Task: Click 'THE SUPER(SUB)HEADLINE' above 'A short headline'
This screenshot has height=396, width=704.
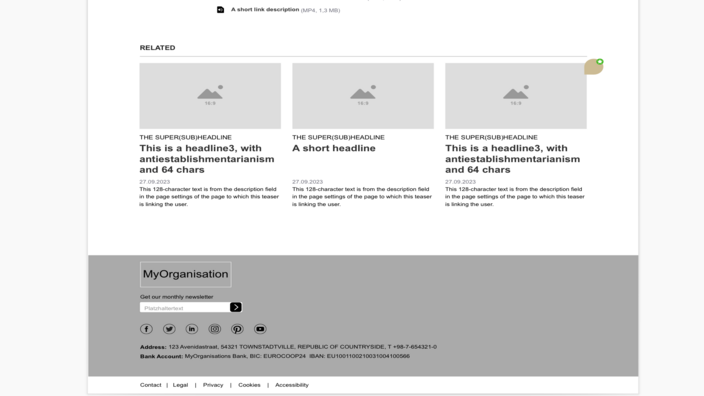Action: coord(338,137)
